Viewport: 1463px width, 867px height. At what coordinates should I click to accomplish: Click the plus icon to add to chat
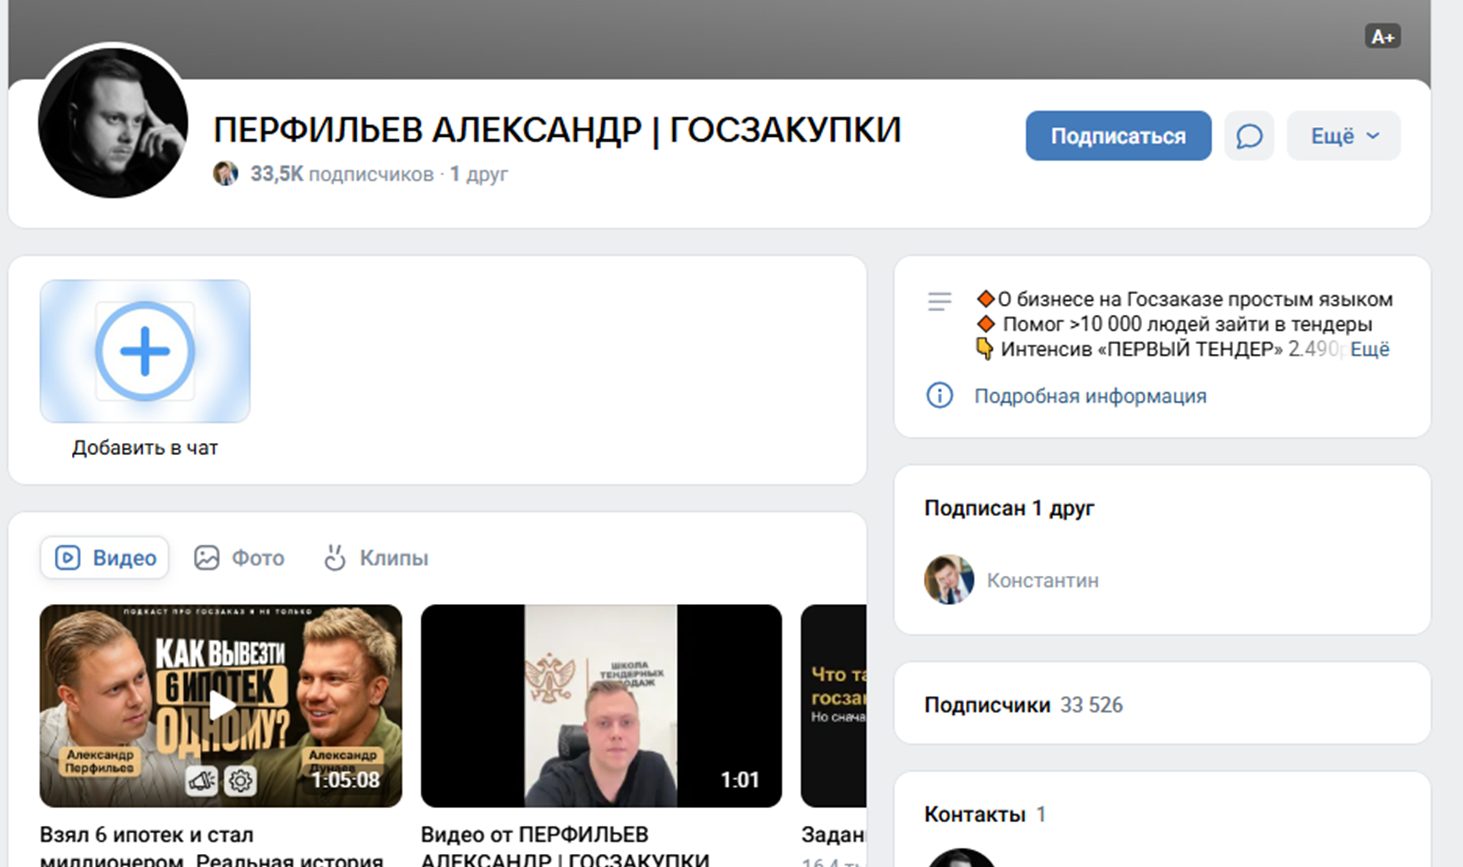(x=145, y=351)
